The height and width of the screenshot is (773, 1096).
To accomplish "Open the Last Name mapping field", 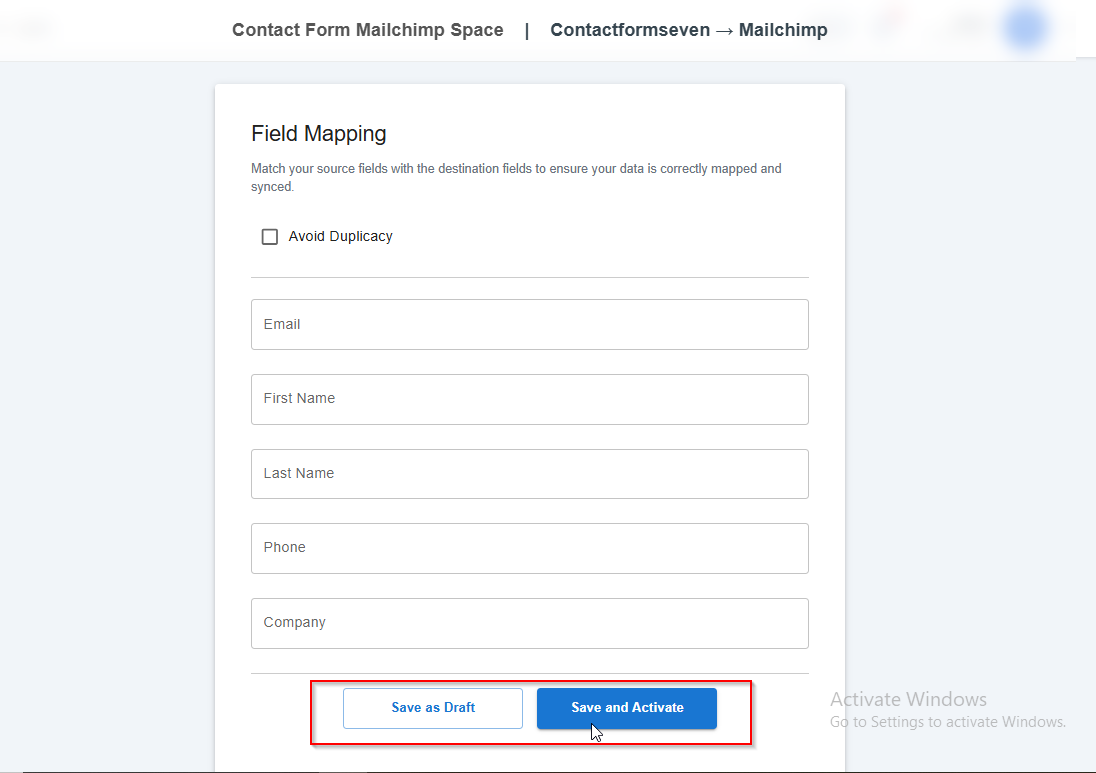I will (529, 474).
